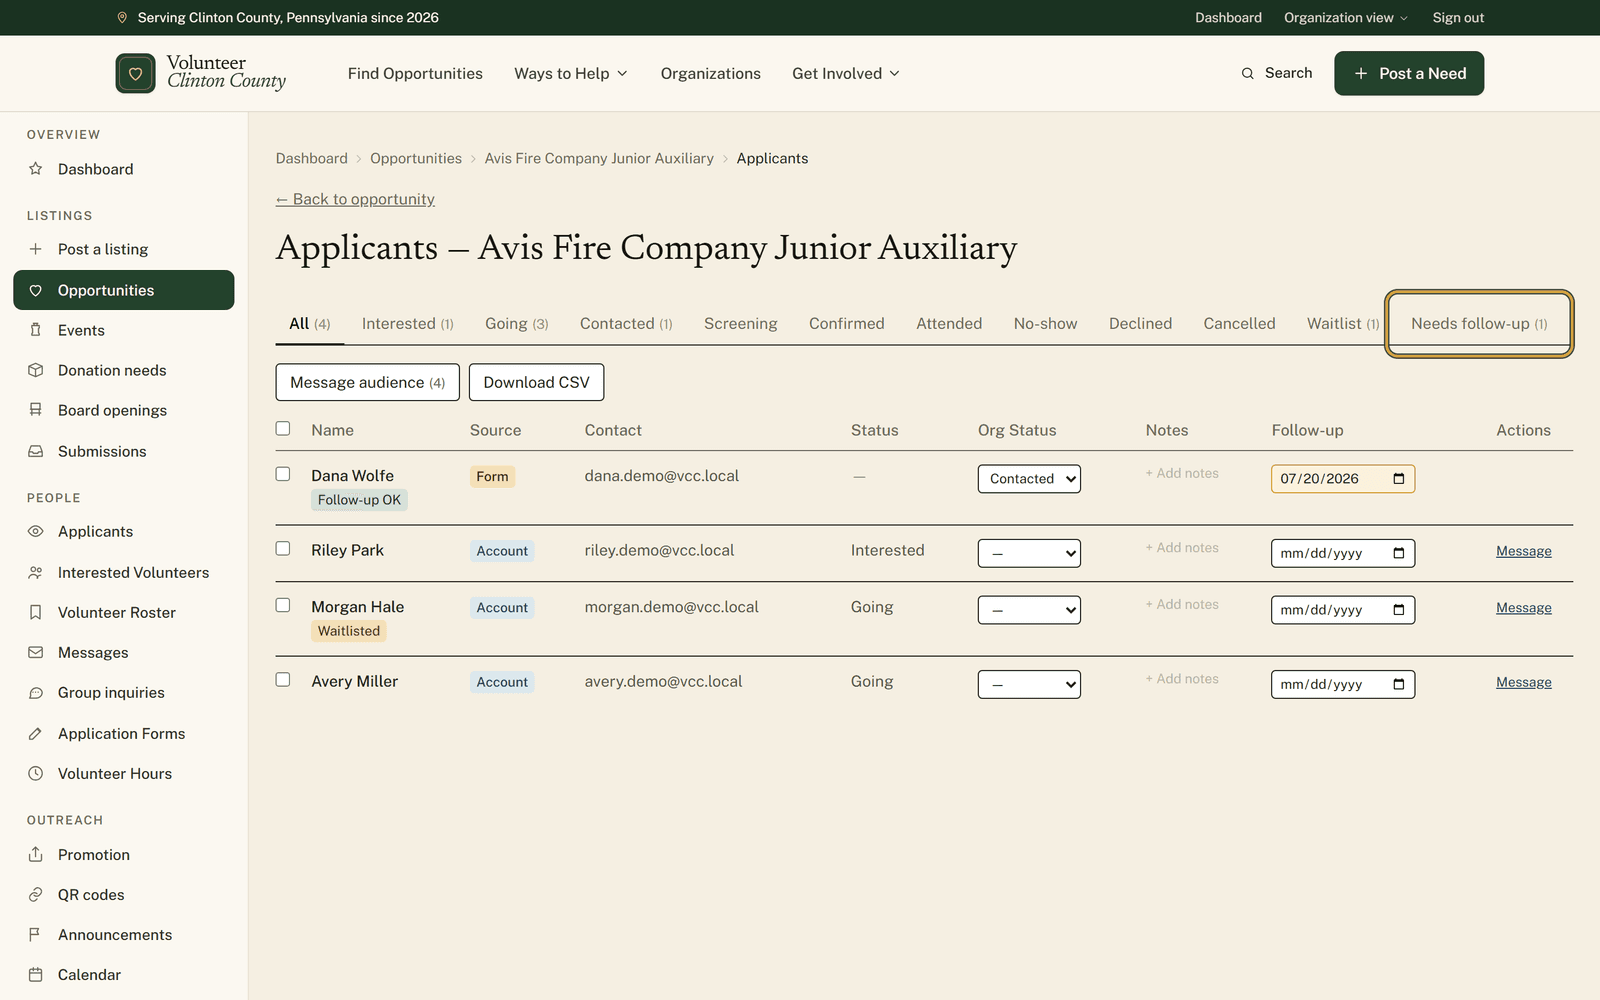Check the box for Morgan Hale
Viewport: 1600px width, 1000px height.
[x=283, y=605]
